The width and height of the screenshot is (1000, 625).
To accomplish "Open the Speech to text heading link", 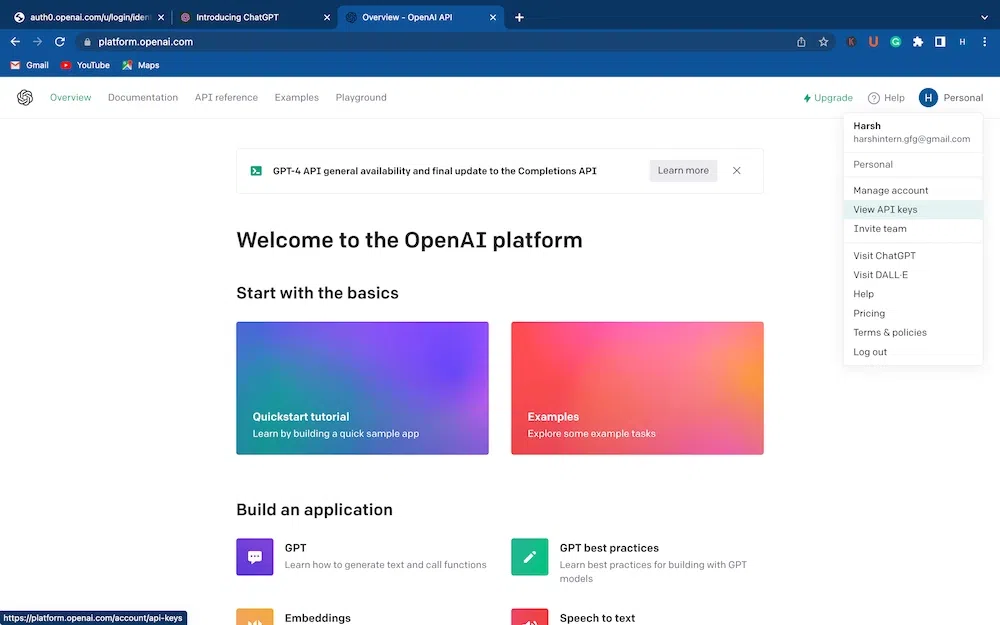I will (597, 617).
